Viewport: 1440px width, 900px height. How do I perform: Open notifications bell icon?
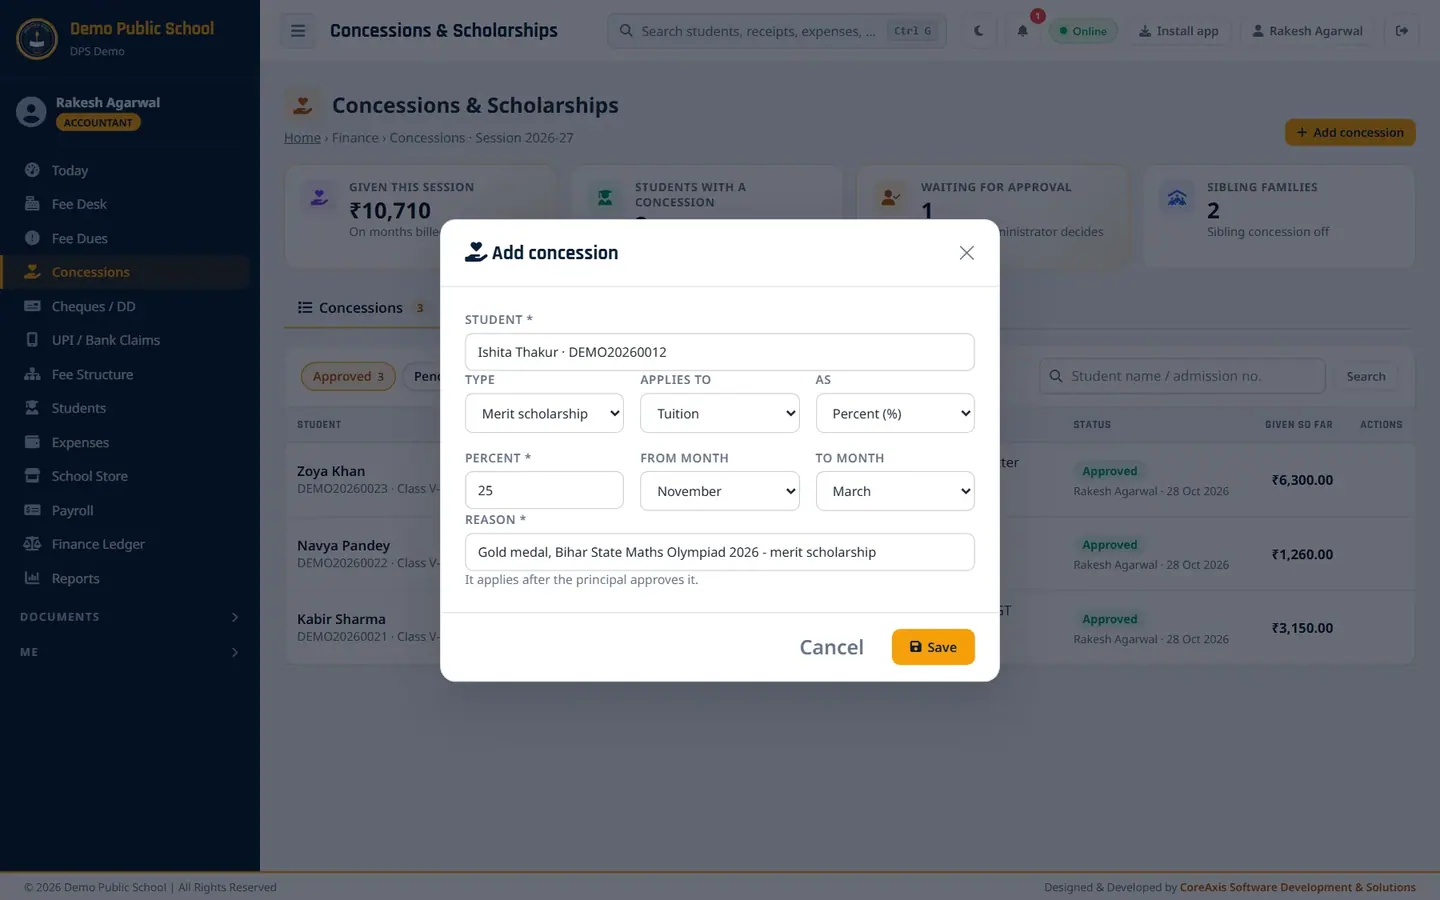(x=1022, y=31)
